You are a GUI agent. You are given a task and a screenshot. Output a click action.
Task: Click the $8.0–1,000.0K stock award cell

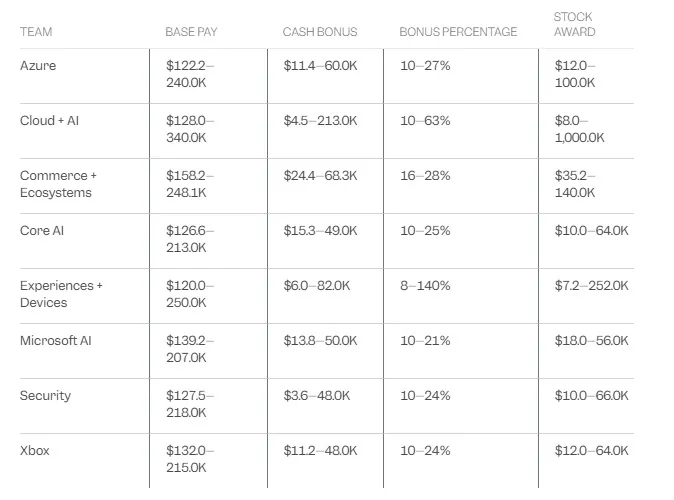[x=579, y=129]
